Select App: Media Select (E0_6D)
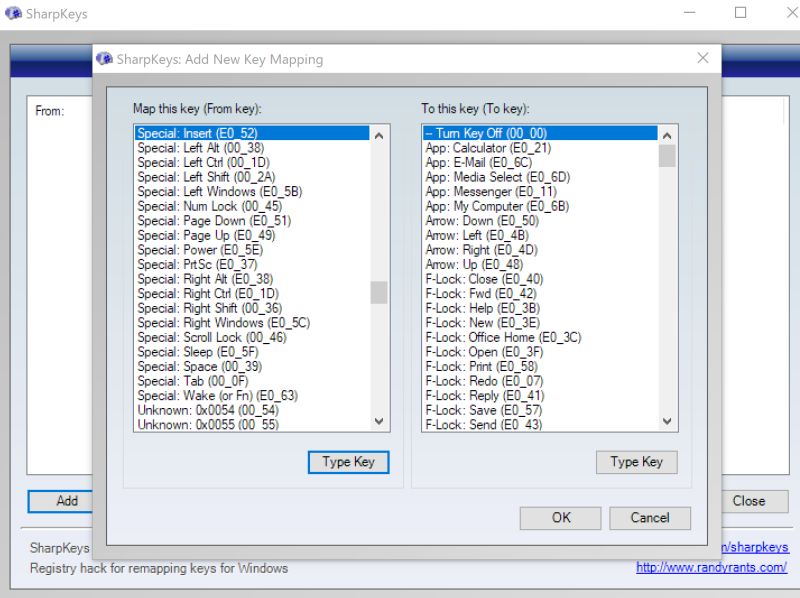The width and height of the screenshot is (800, 598). click(540, 177)
